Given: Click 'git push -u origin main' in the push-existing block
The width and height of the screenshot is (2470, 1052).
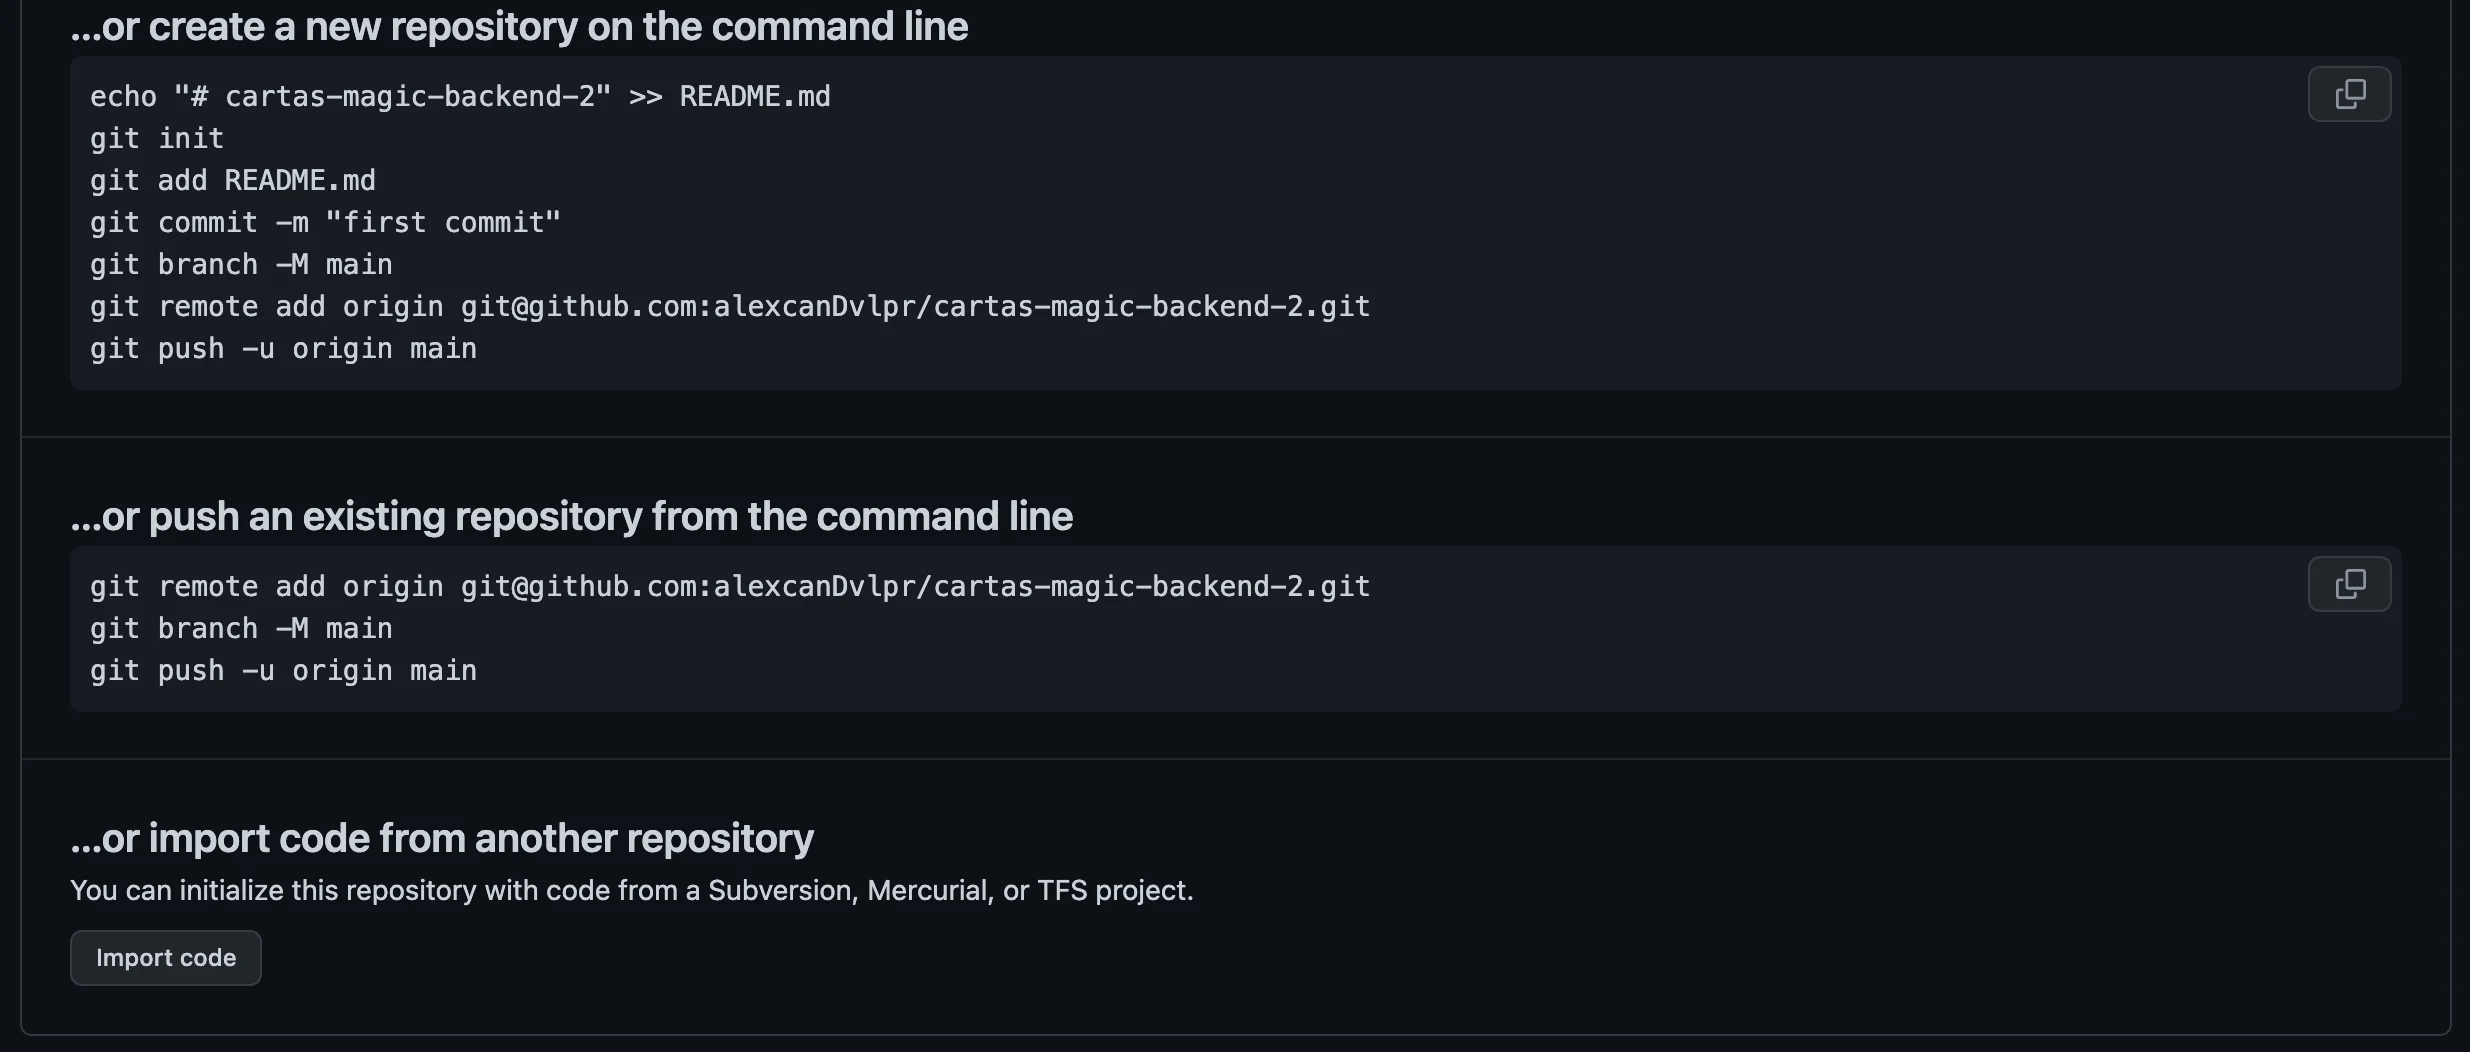Looking at the screenshot, I should pyautogui.click(x=283, y=671).
